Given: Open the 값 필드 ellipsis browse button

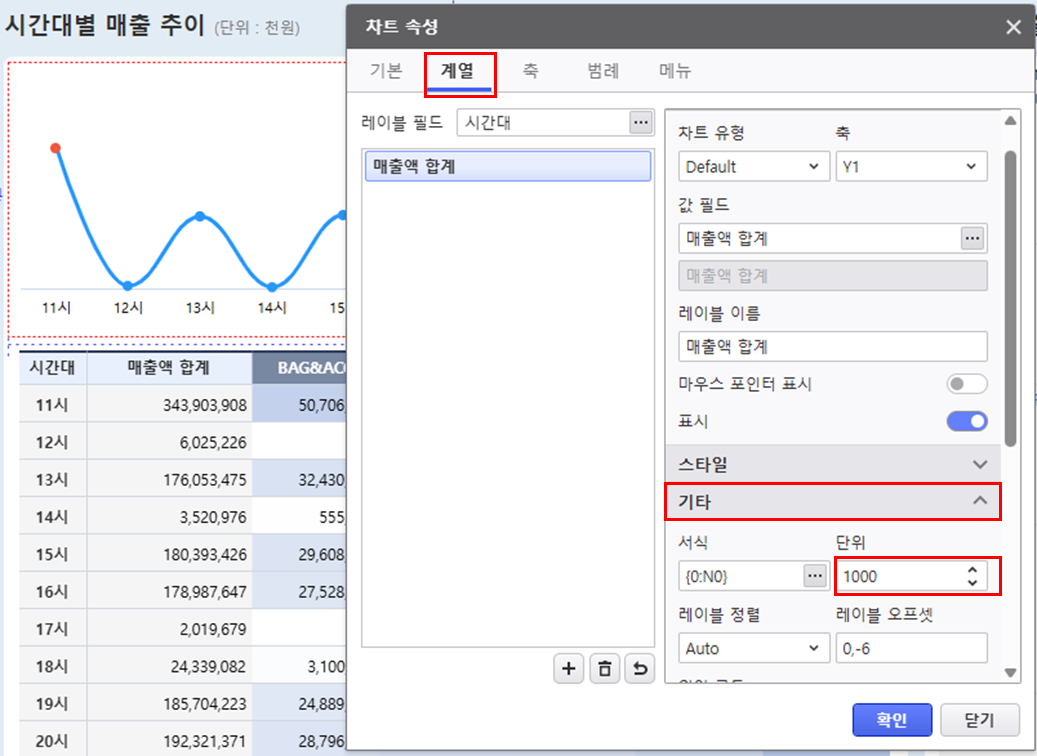Looking at the screenshot, I should (973, 238).
